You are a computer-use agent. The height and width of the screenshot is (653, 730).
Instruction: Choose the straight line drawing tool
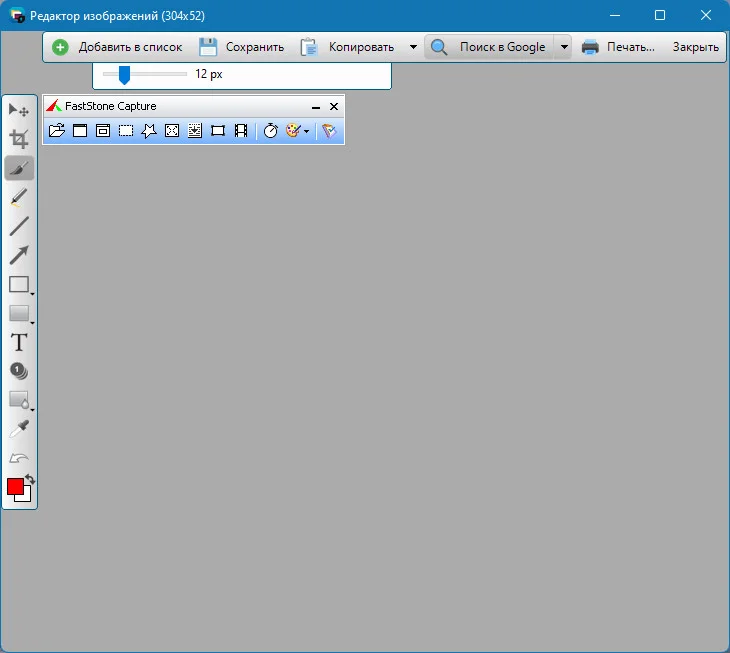click(19, 226)
